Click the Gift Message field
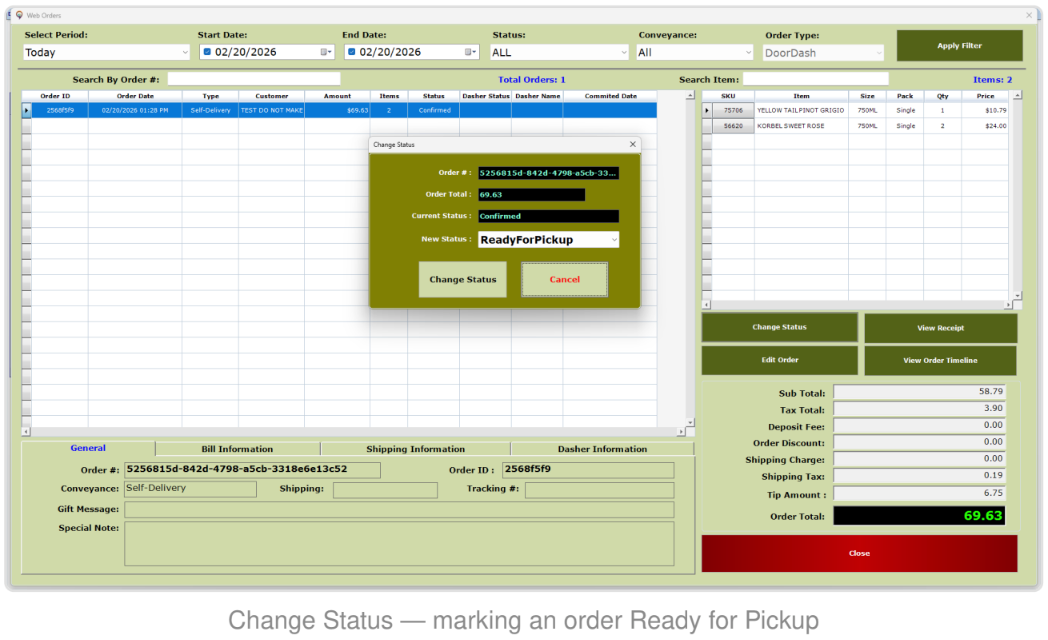1048x640 pixels. (399, 510)
